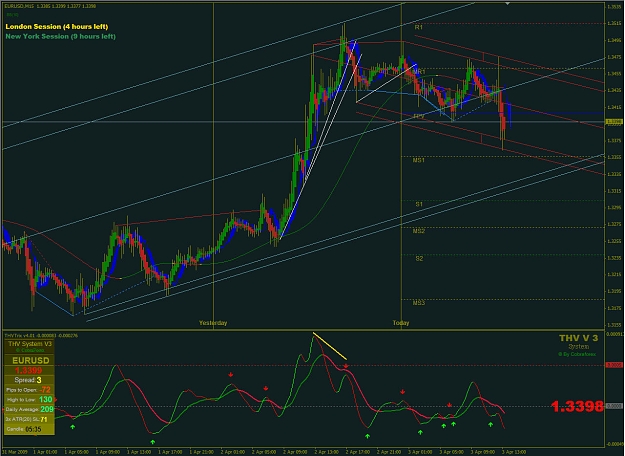Select the S2 pivot level label
The height and width of the screenshot is (456, 625).
point(419,259)
